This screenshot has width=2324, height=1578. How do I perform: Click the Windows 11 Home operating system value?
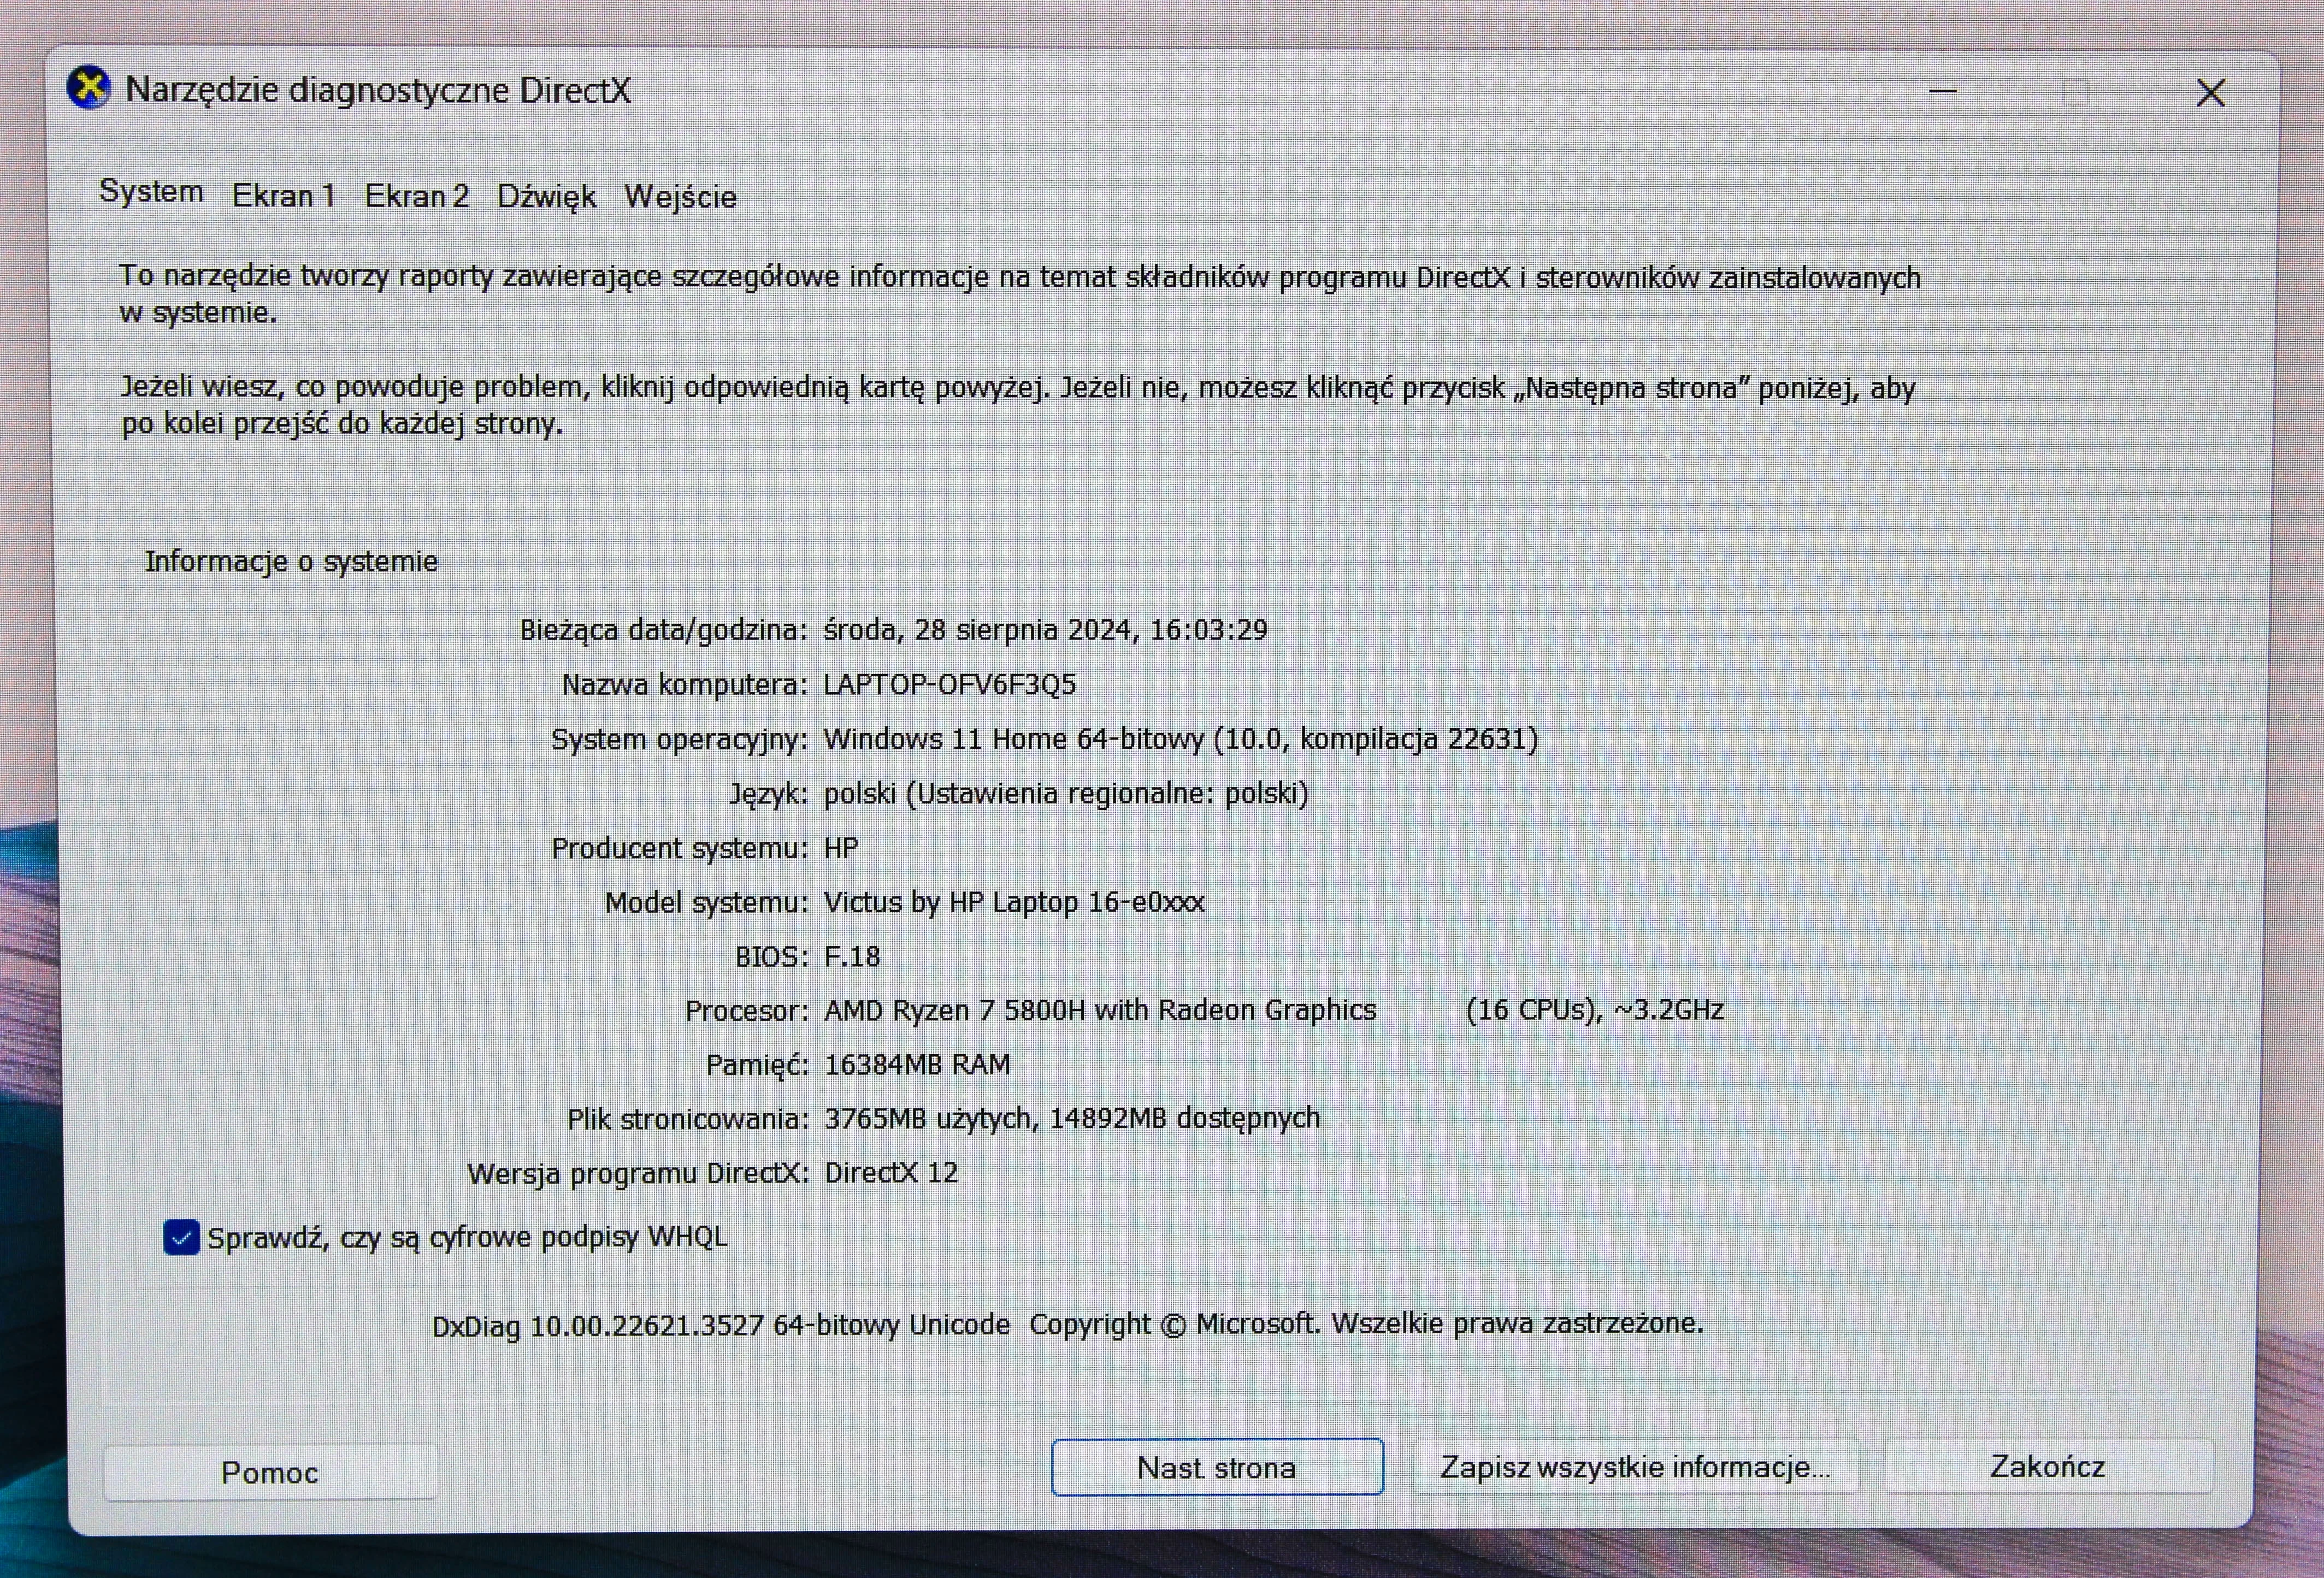point(1180,738)
